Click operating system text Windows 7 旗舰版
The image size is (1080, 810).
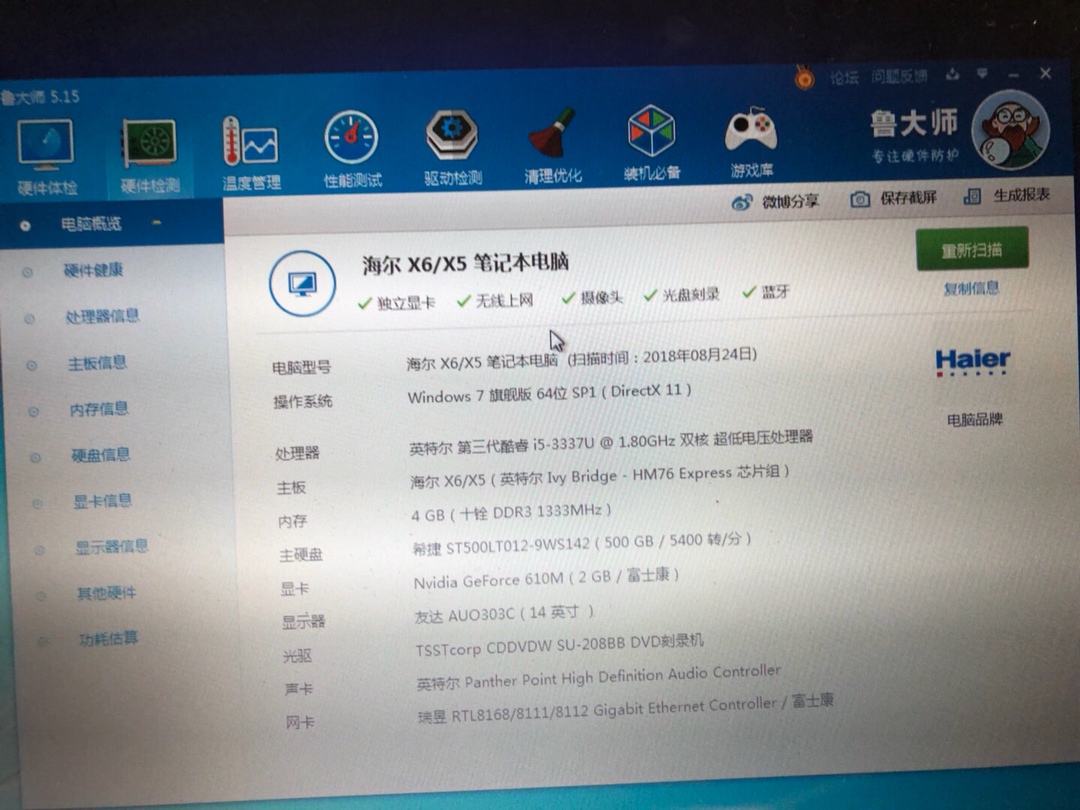click(550, 394)
